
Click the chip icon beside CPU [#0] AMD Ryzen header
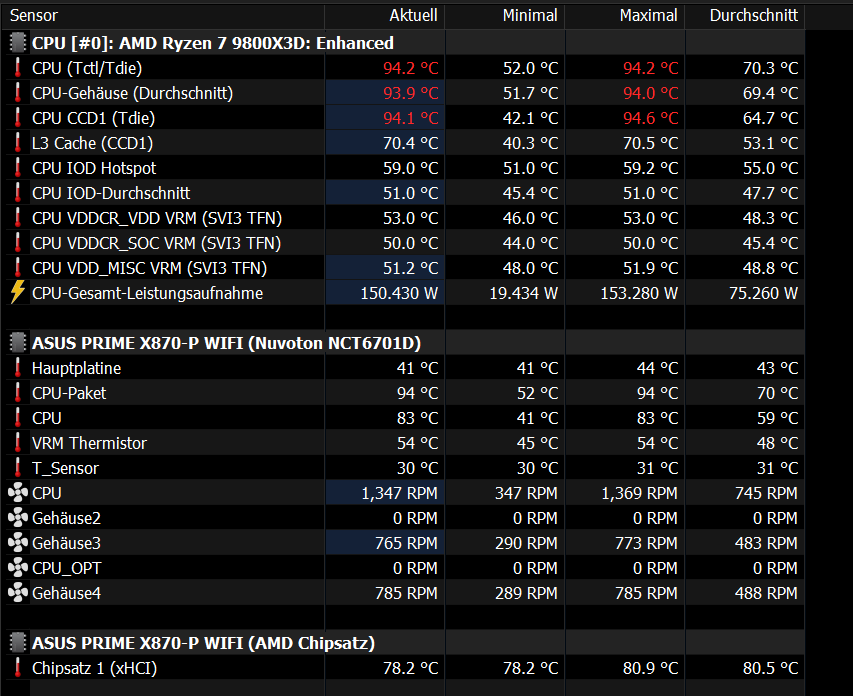coord(18,42)
